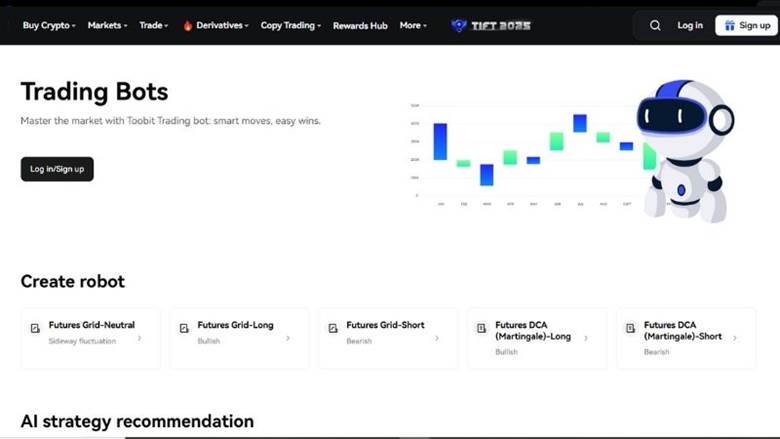Click the Trading Bots heading
This screenshot has width=780, height=439.
click(x=95, y=92)
